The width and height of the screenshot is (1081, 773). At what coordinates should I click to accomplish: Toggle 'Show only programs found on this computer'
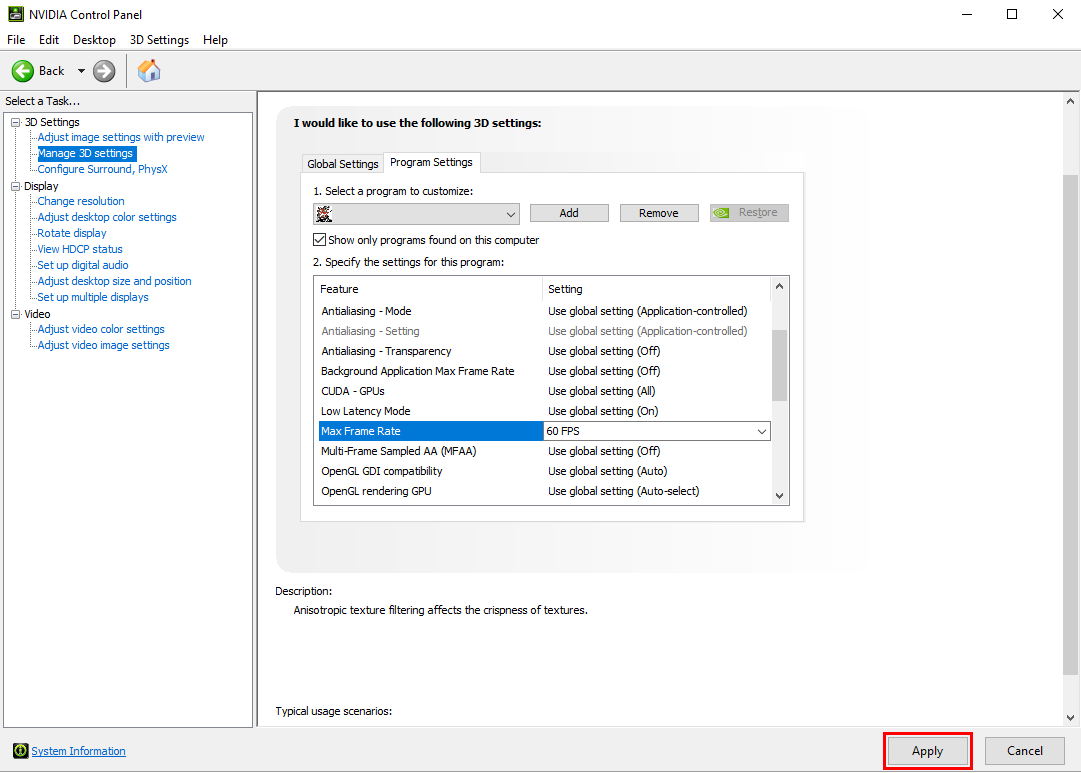coord(319,240)
